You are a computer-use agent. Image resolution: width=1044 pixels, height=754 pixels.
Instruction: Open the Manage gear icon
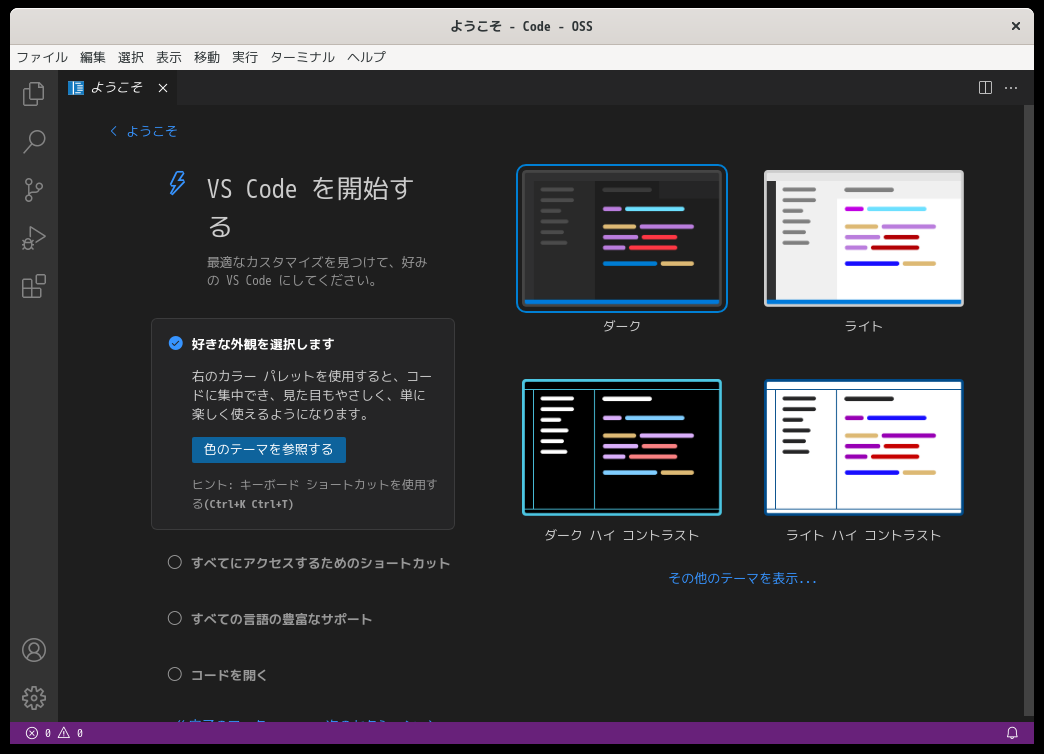[34, 698]
